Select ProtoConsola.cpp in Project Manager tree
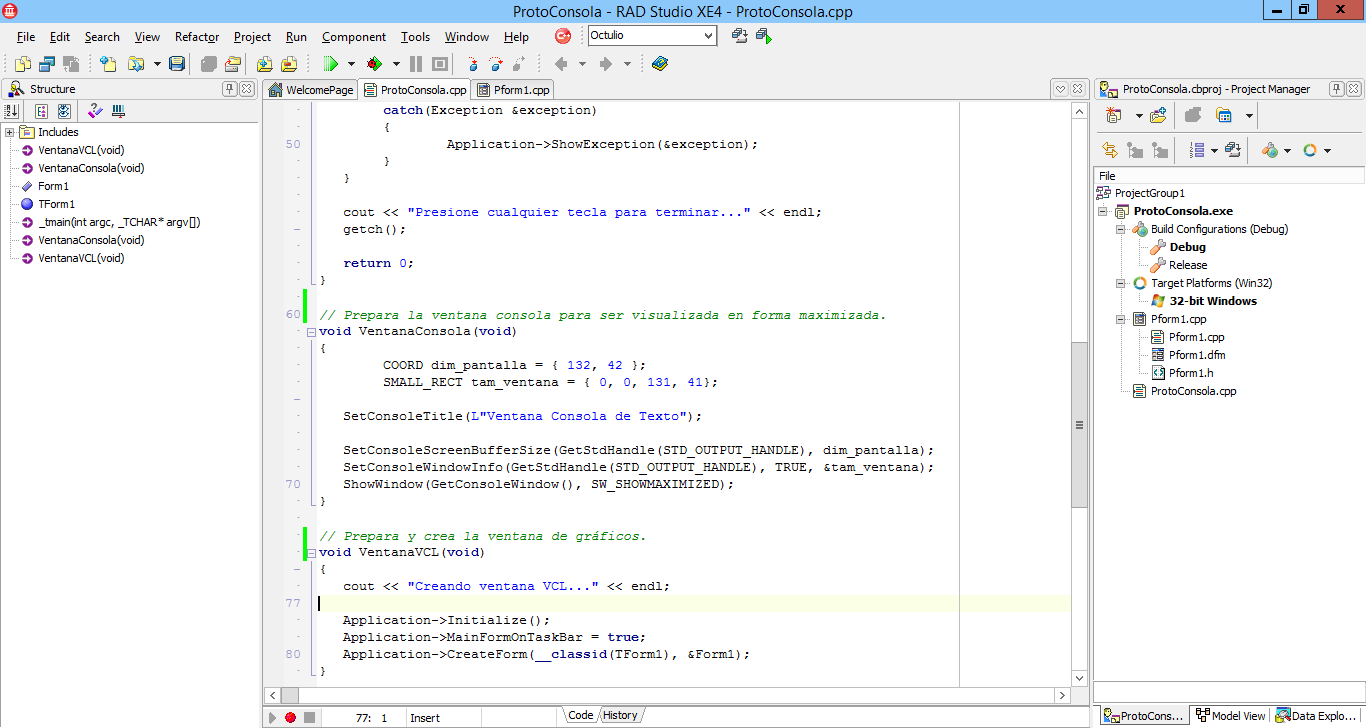The width and height of the screenshot is (1366, 728). click(x=1193, y=391)
